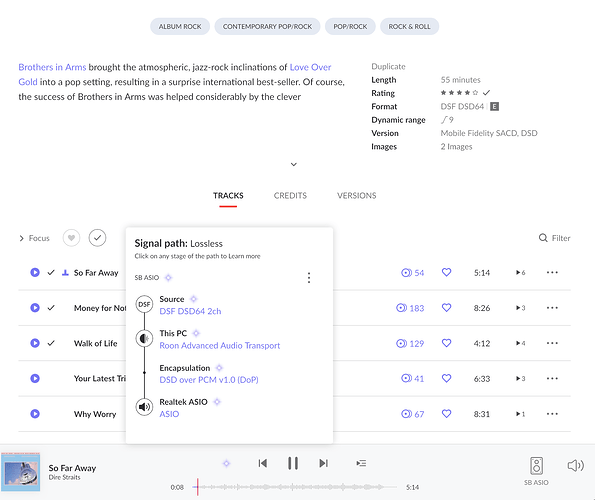Open the Love Over Gold link

click(310, 67)
